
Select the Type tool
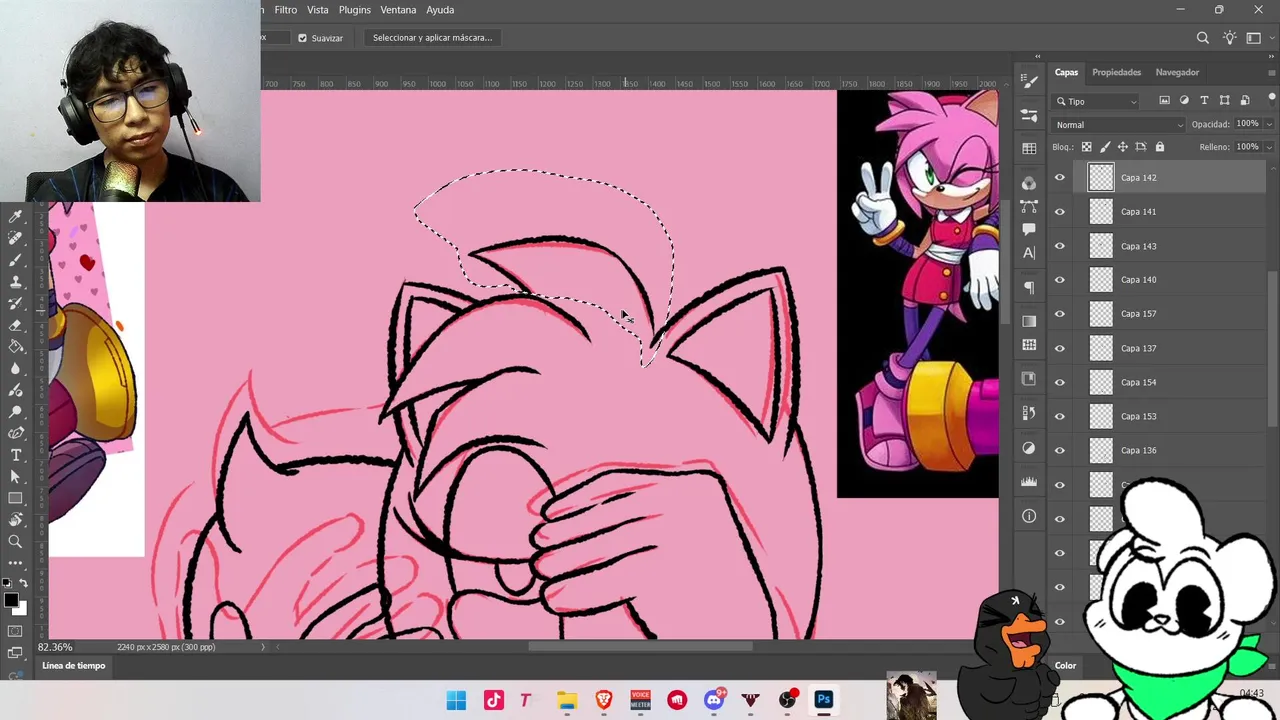[x=15, y=455]
